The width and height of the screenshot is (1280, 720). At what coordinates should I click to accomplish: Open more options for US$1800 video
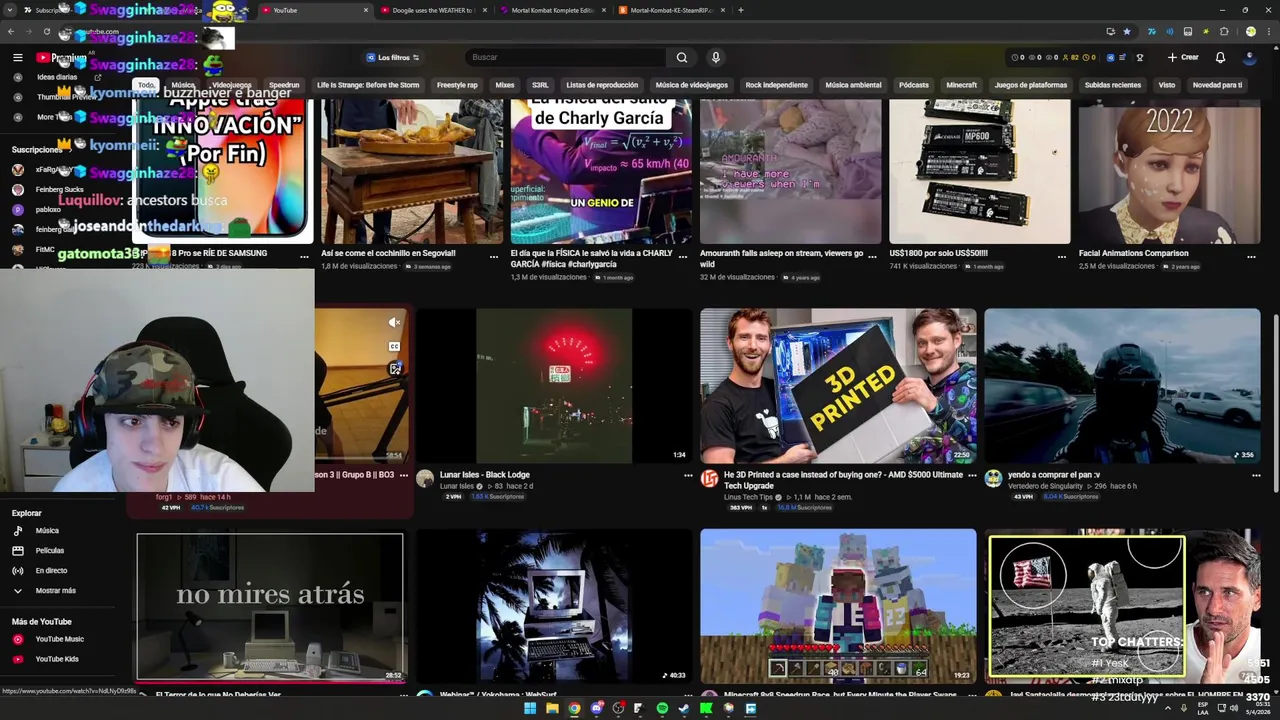coord(1062,256)
